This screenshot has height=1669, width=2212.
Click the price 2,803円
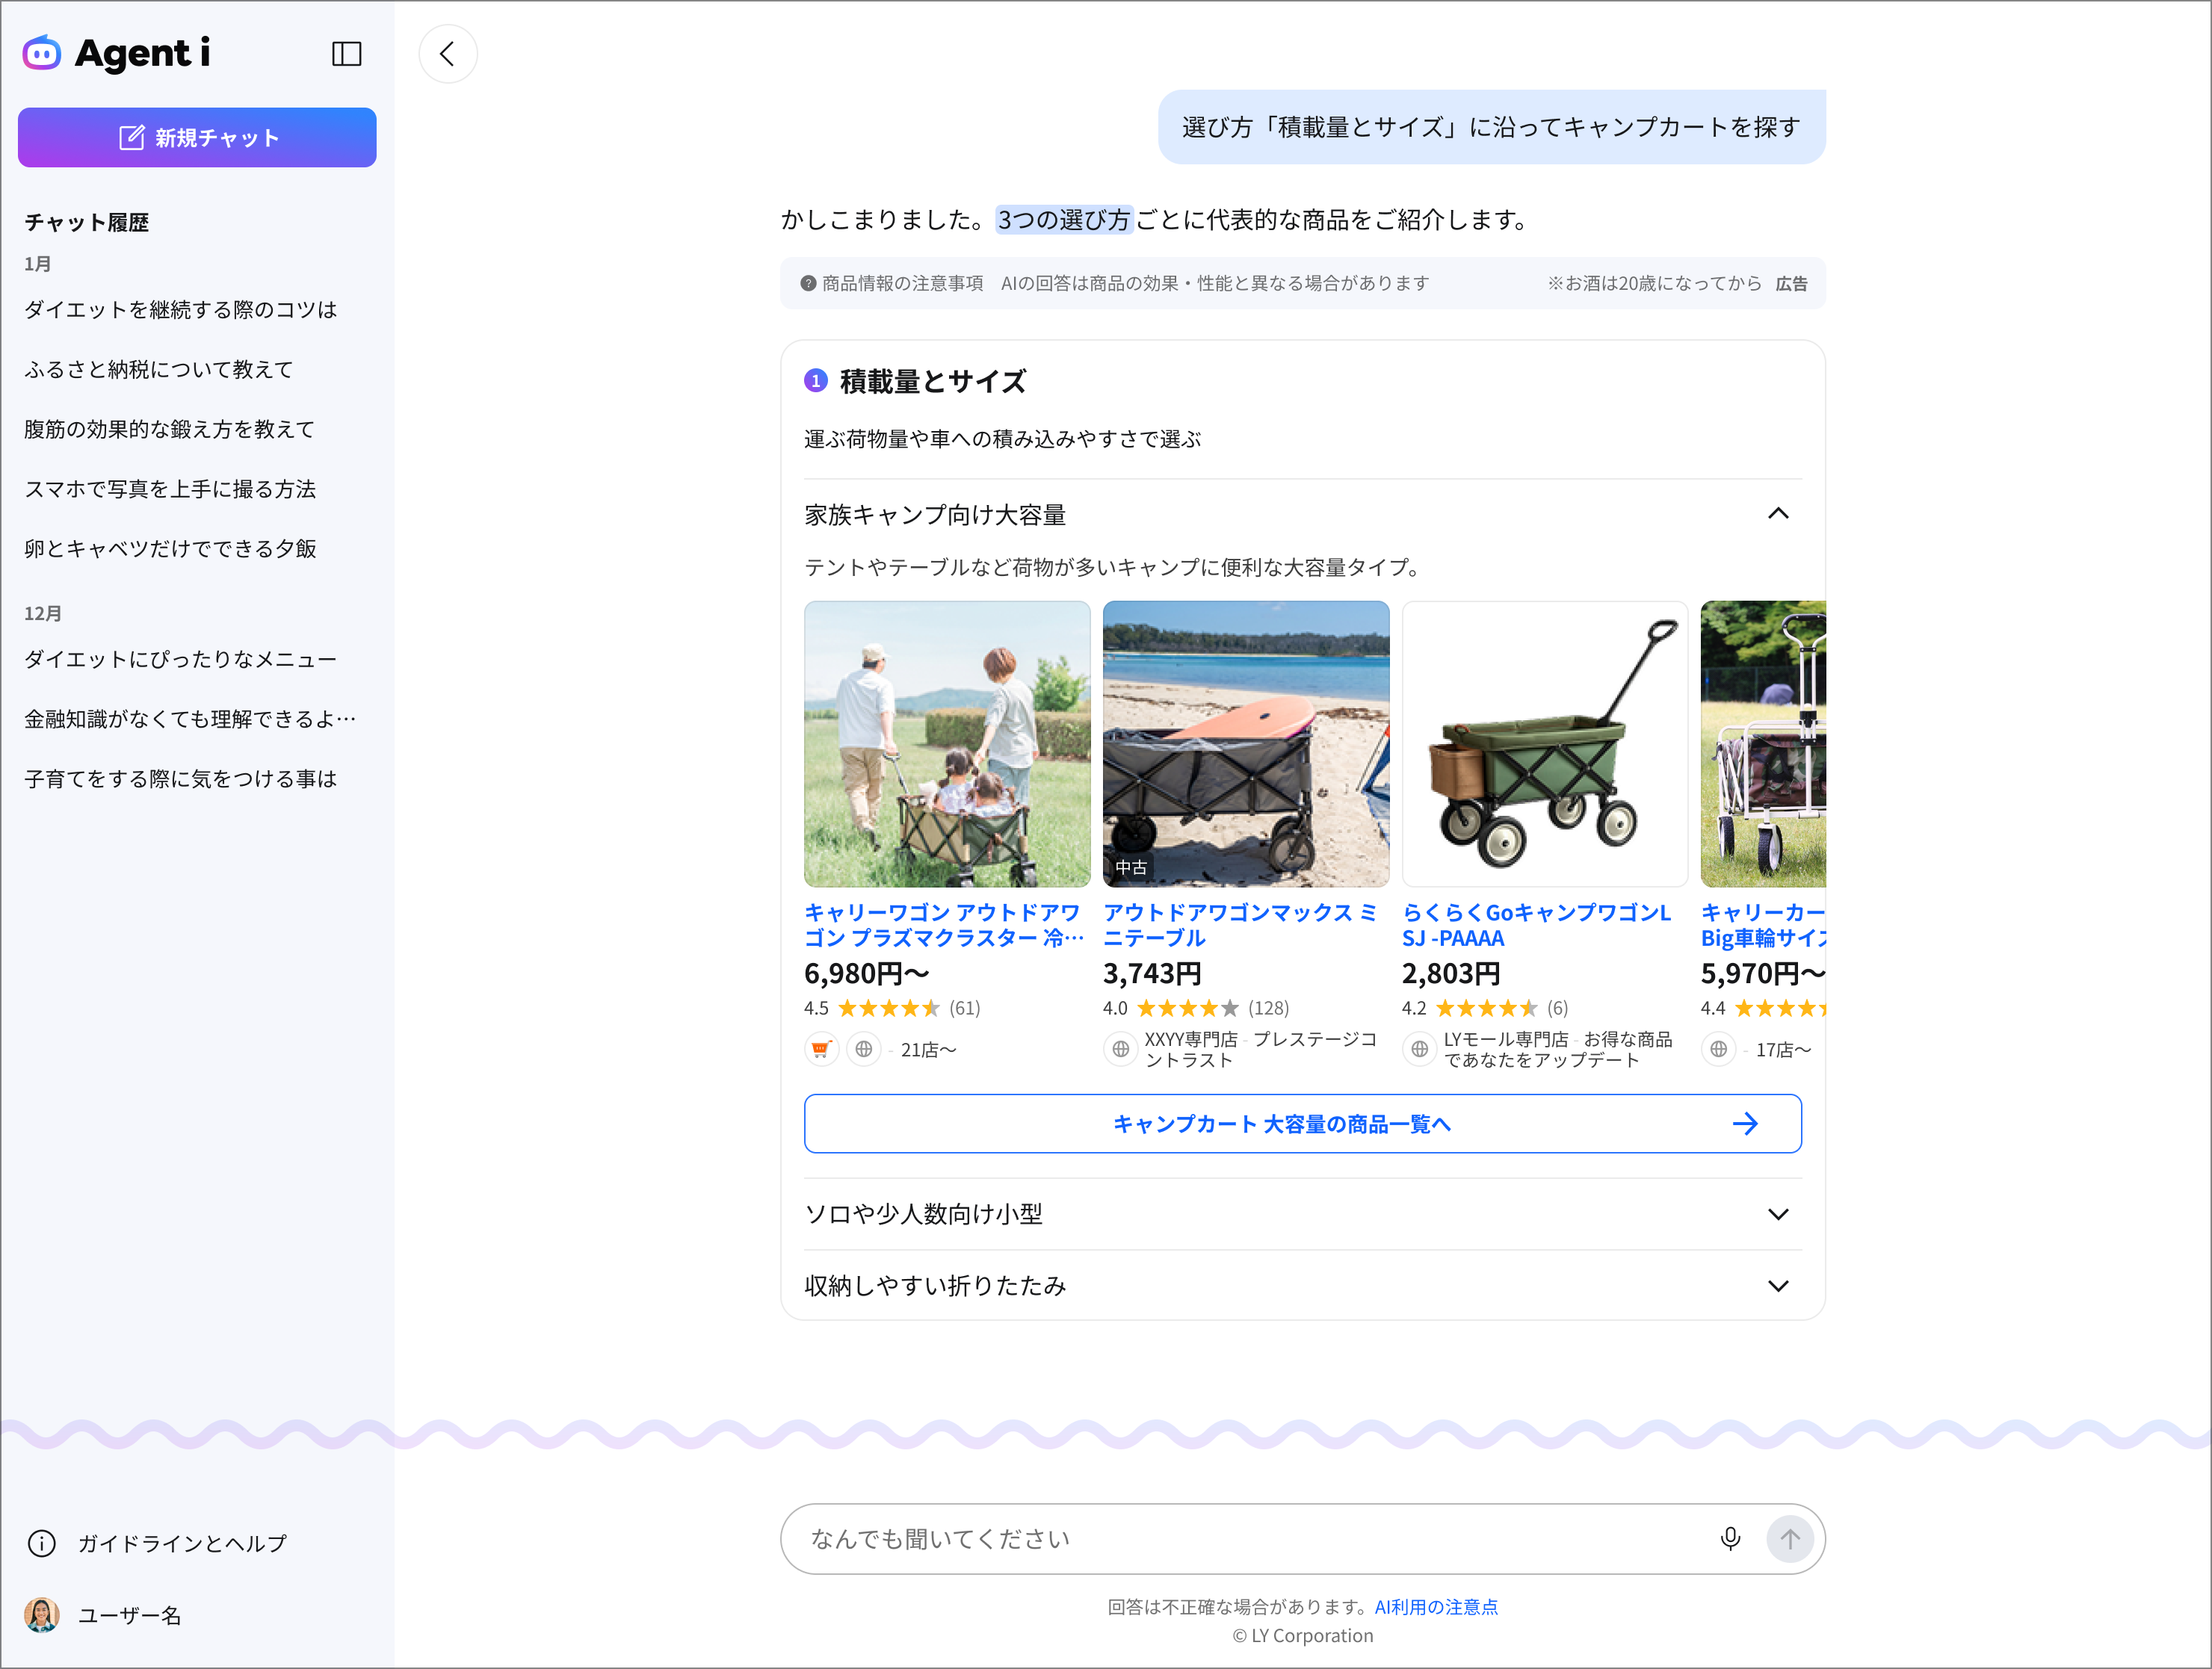pos(1451,973)
